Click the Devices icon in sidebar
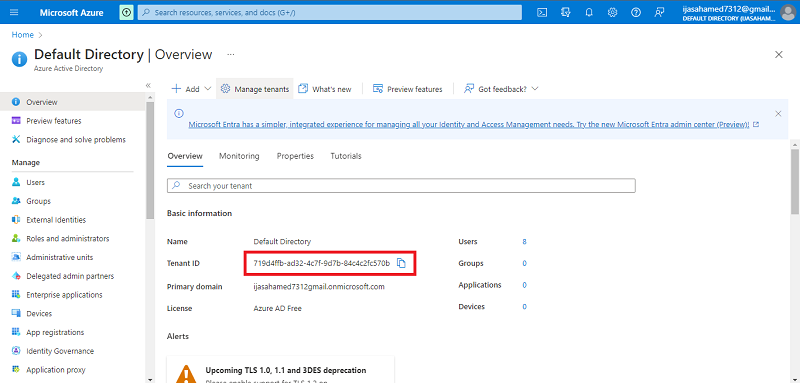The image size is (800, 383). click(16, 314)
